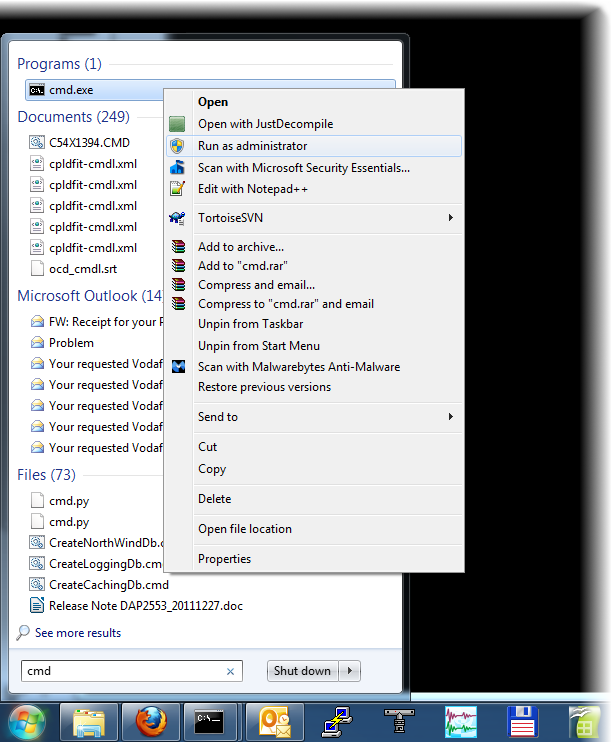This screenshot has width=612, height=742.
Task: Choose Scan with Microsoft Security Essentials
Action: [x=314, y=168]
